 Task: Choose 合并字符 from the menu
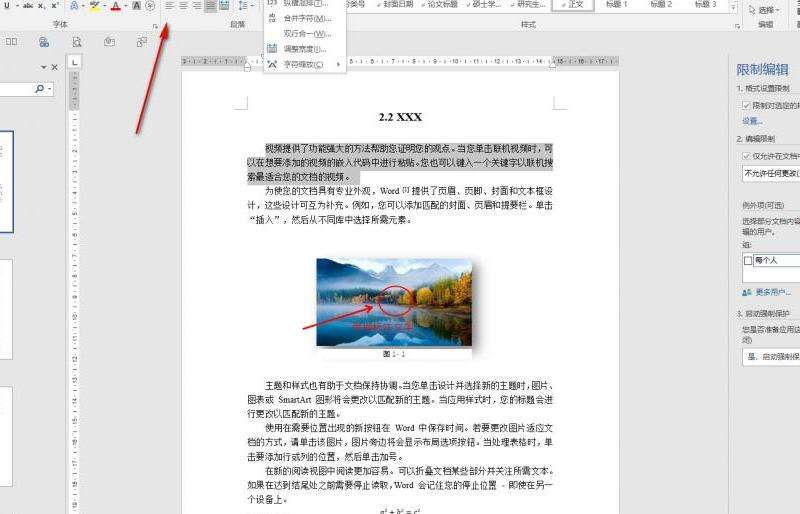(x=305, y=18)
